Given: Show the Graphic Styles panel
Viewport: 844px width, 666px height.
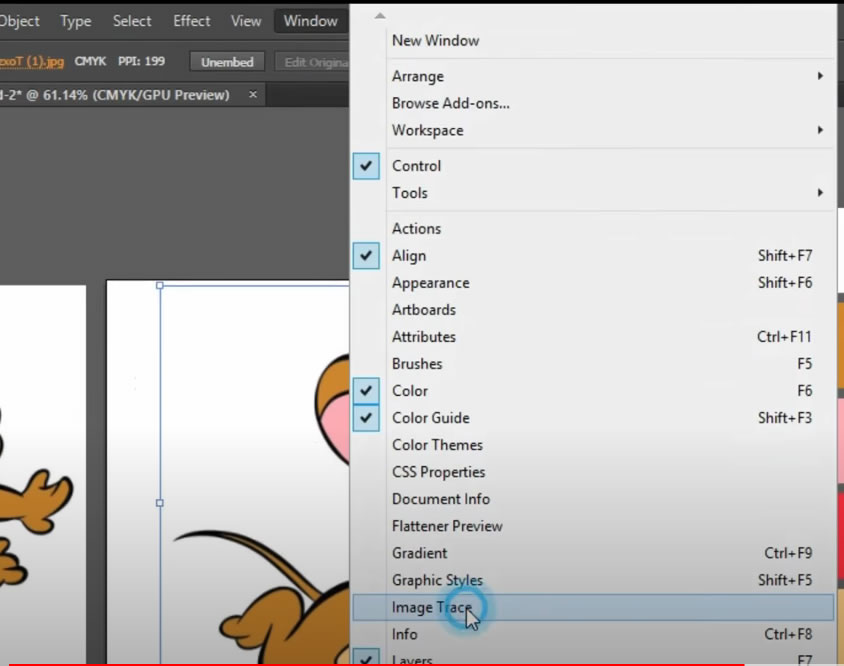Looking at the screenshot, I should pos(593,580).
